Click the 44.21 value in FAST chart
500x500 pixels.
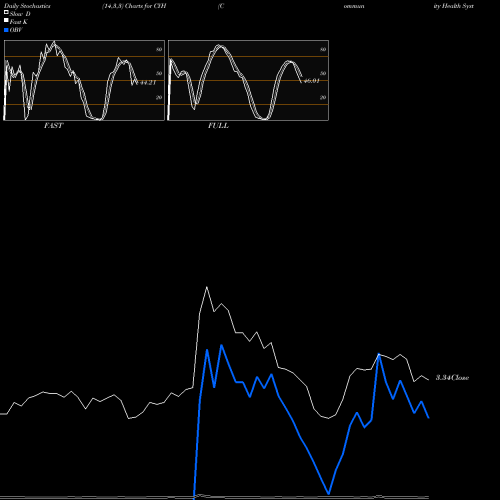pos(148,83)
